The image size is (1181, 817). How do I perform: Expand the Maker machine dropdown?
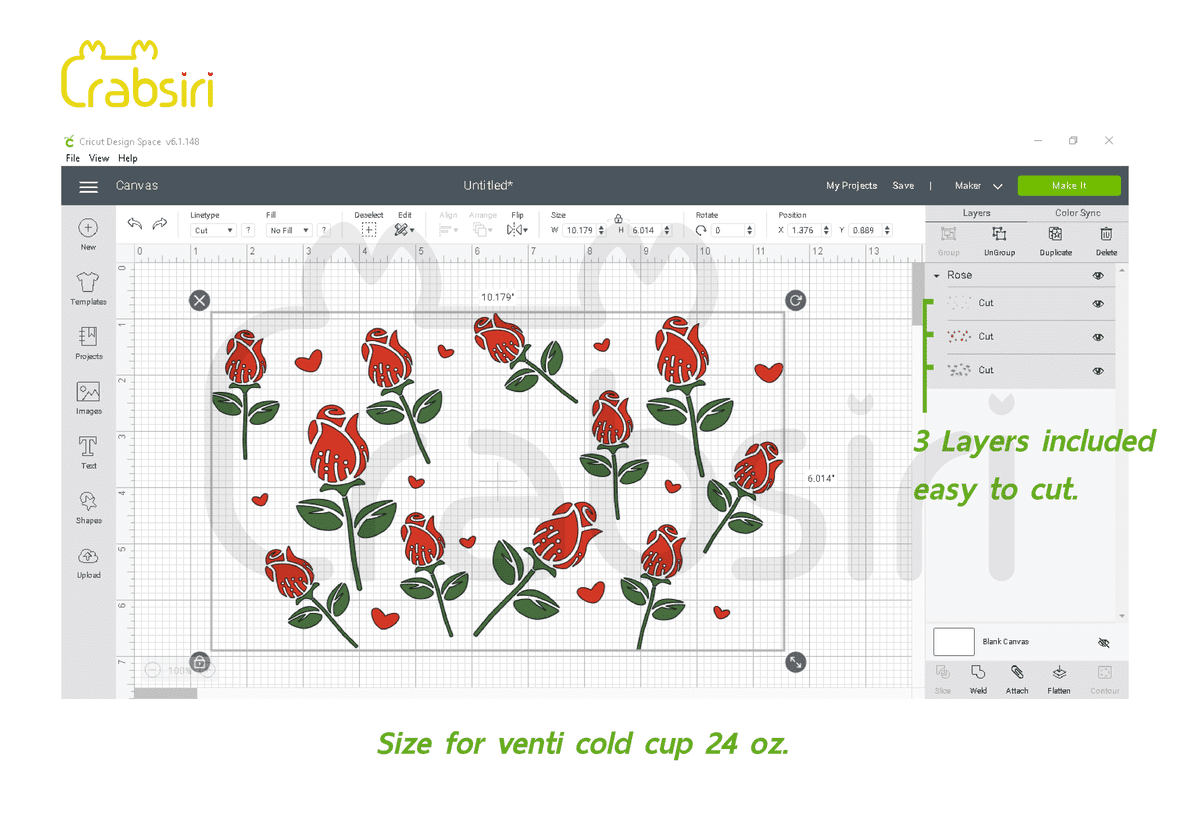pos(979,186)
